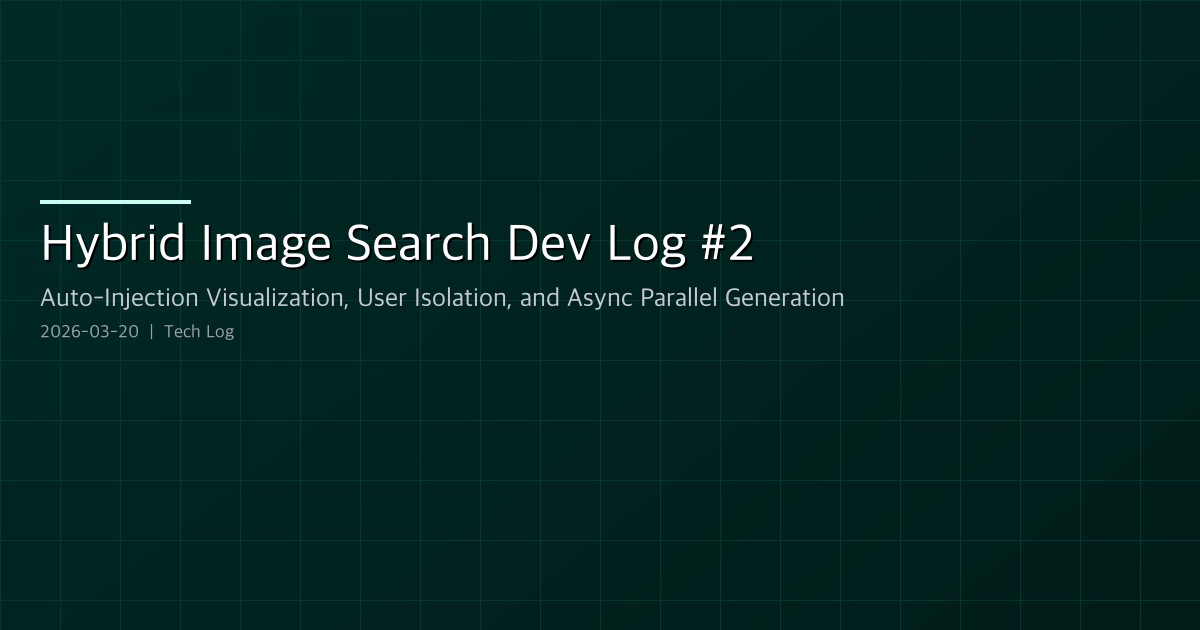Viewport: 1200px width, 630px height.
Task: Click the dark grid background above the title
Action: (600, 100)
